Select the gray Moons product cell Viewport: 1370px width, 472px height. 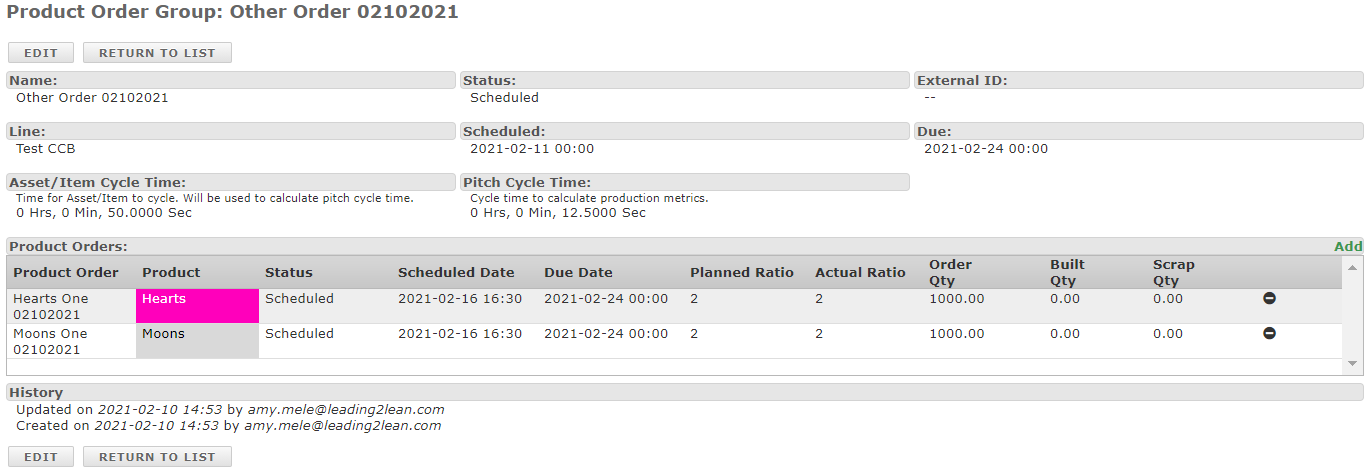197,341
